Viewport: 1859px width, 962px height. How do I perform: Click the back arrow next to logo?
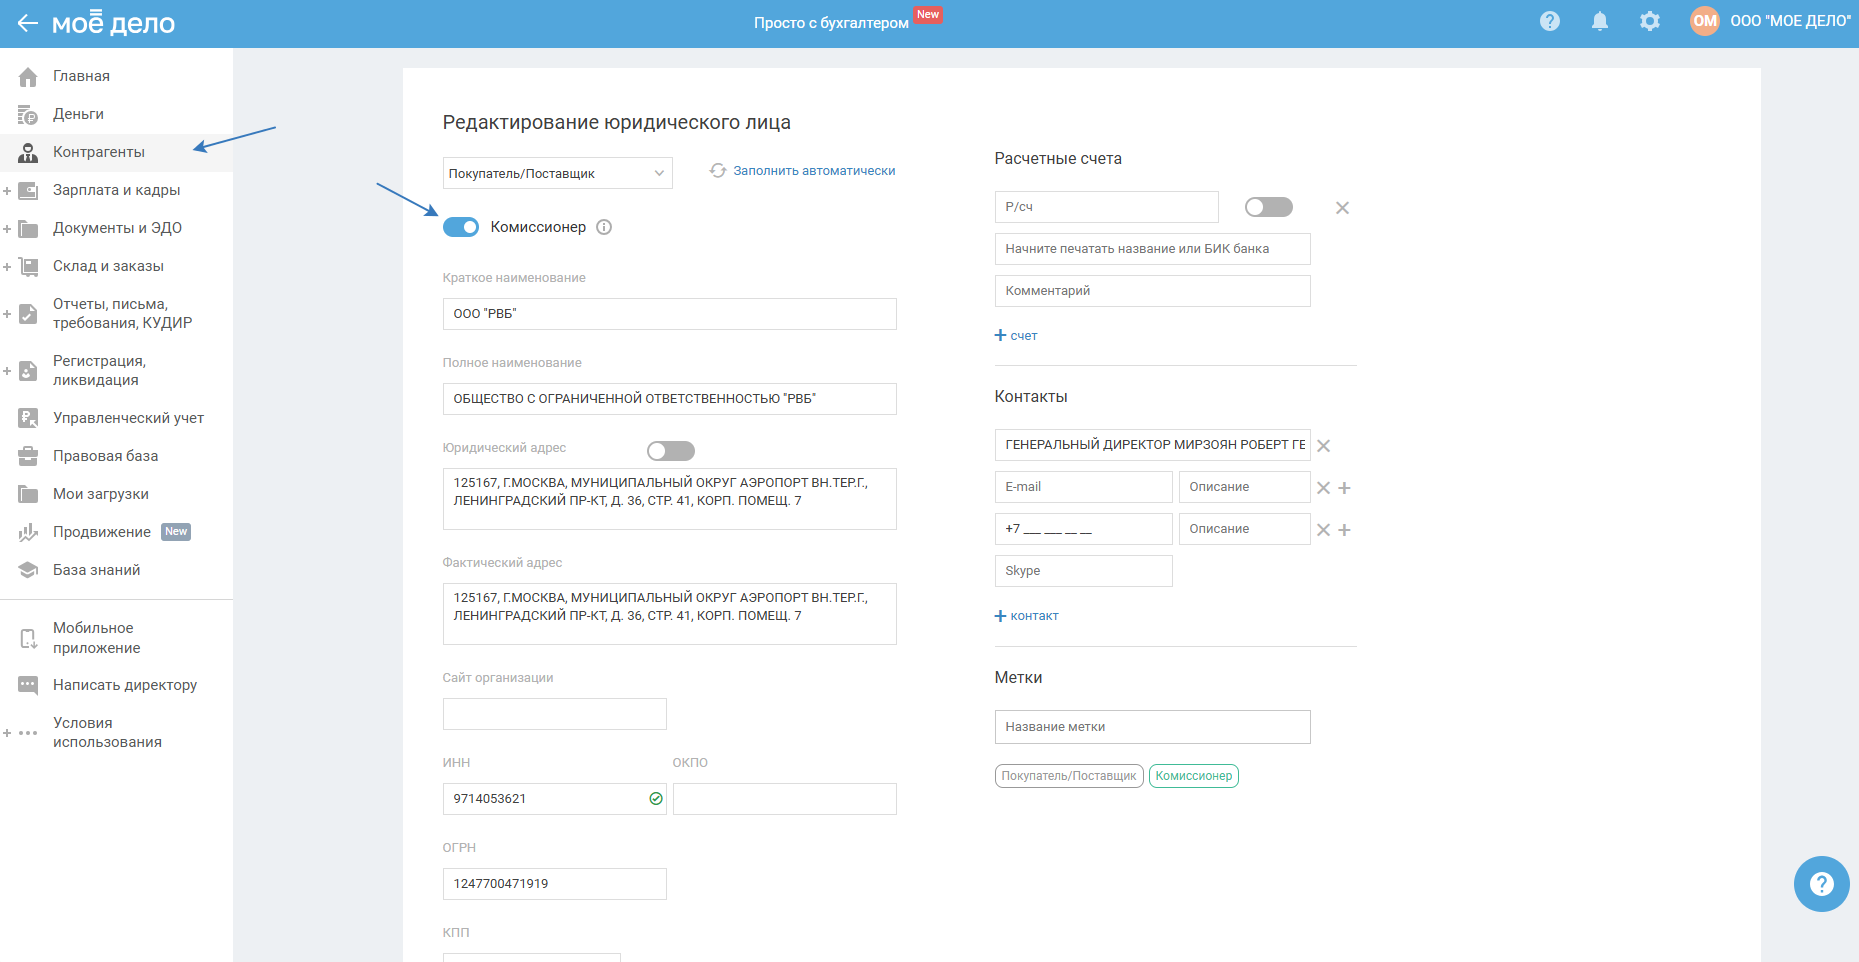[27, 23]
